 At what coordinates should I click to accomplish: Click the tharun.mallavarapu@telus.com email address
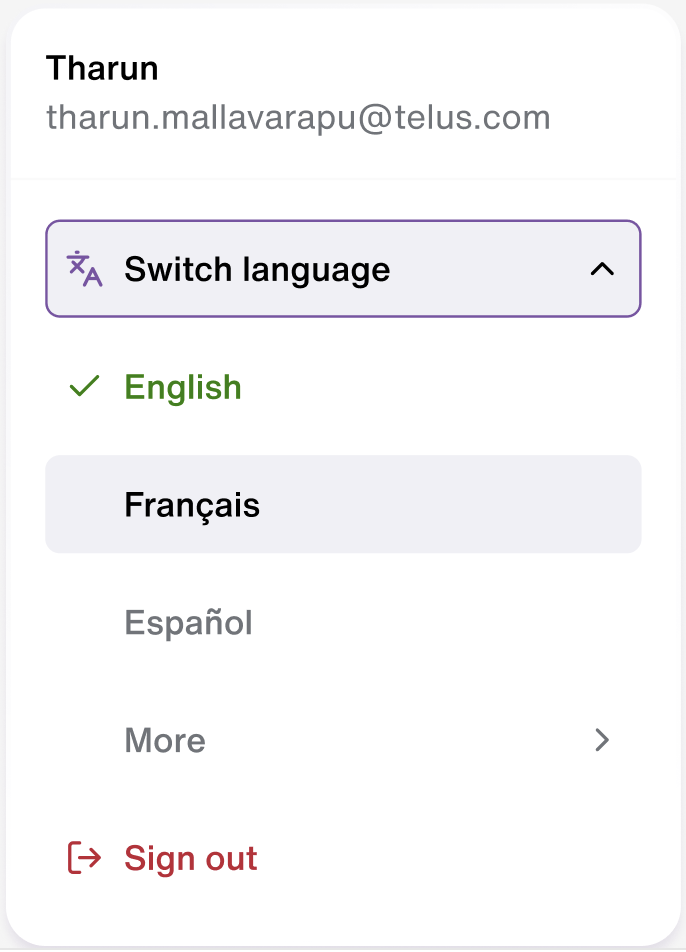[298, 117]
